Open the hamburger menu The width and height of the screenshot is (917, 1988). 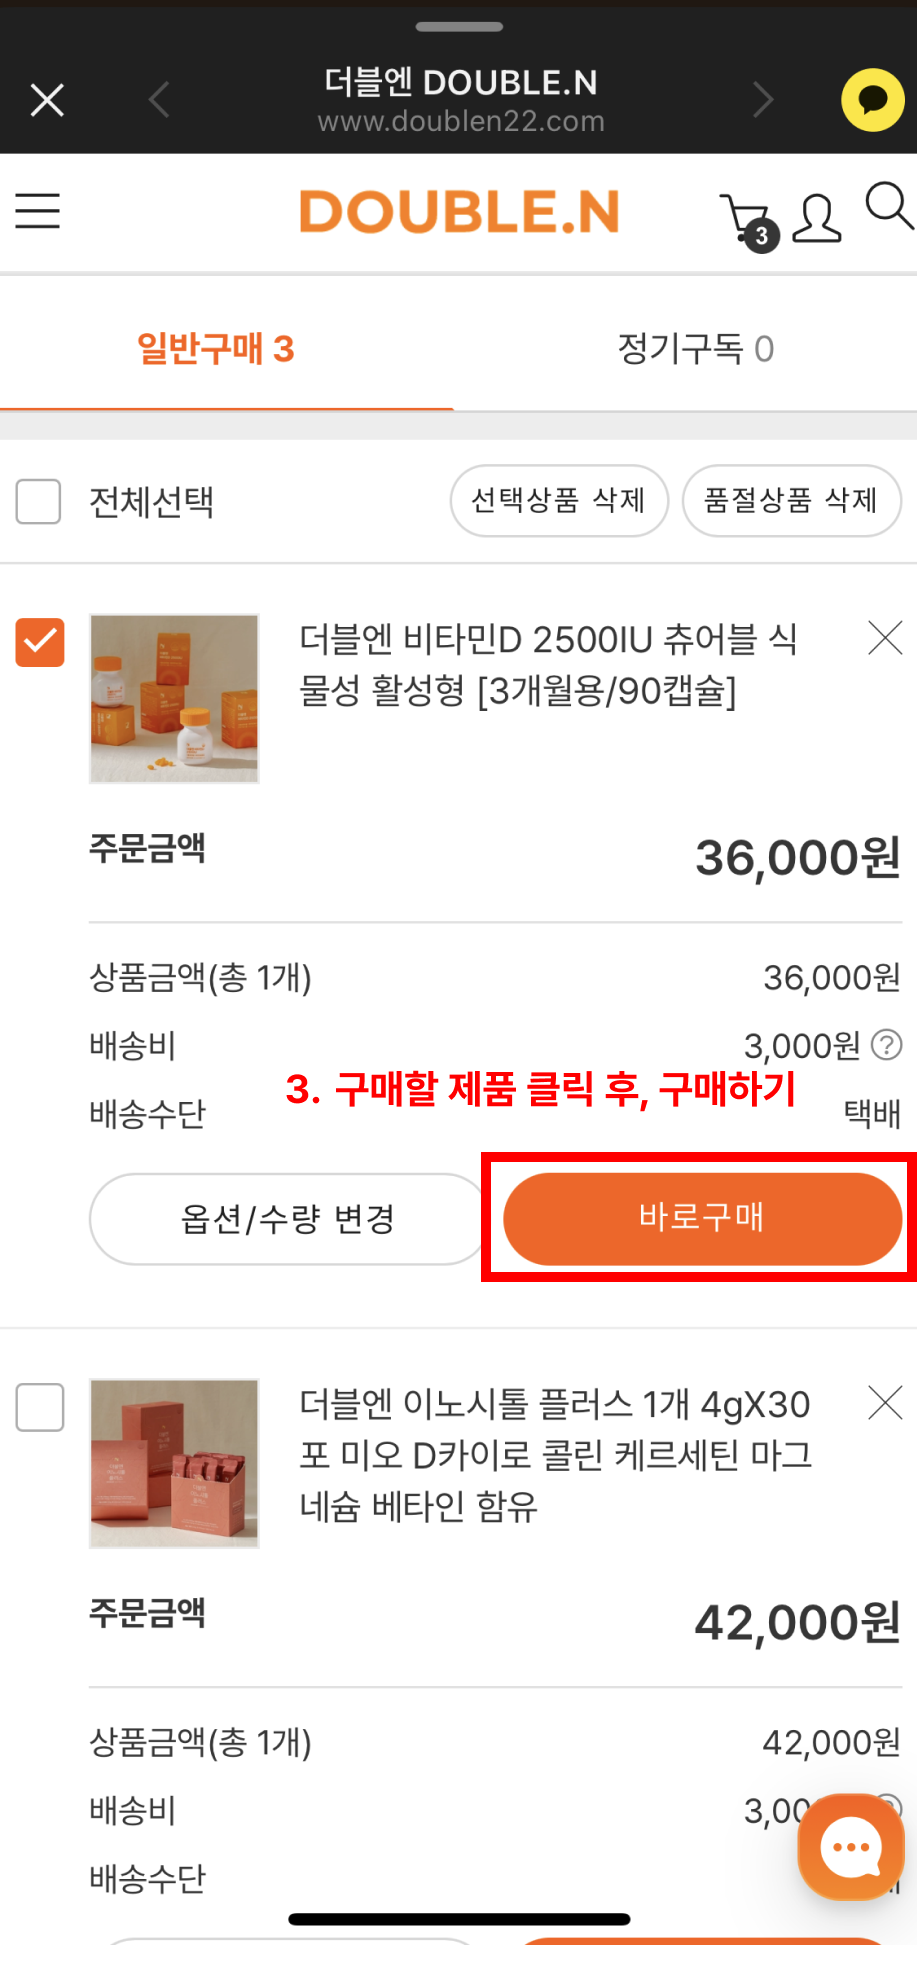38,211
